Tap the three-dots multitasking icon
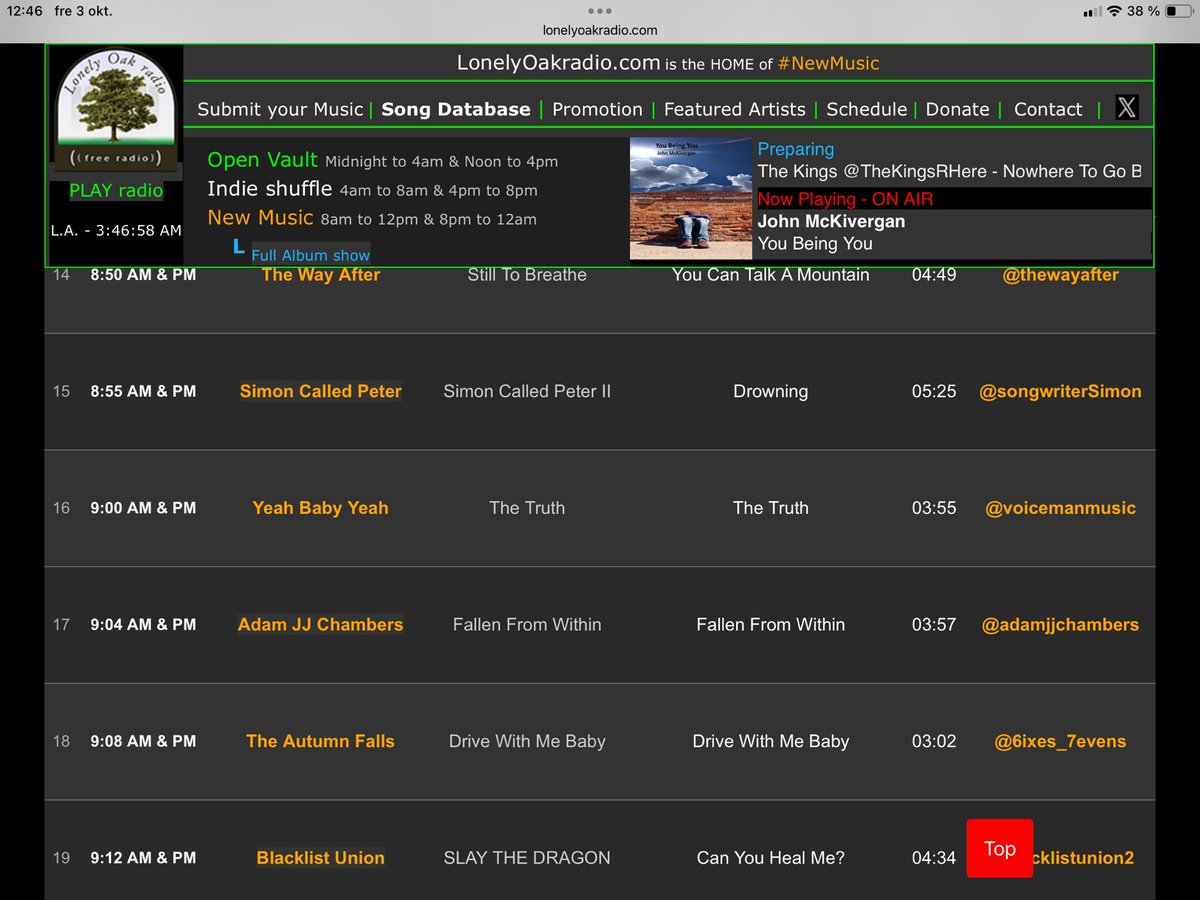Screen dimensions: 1200x900 599,13
